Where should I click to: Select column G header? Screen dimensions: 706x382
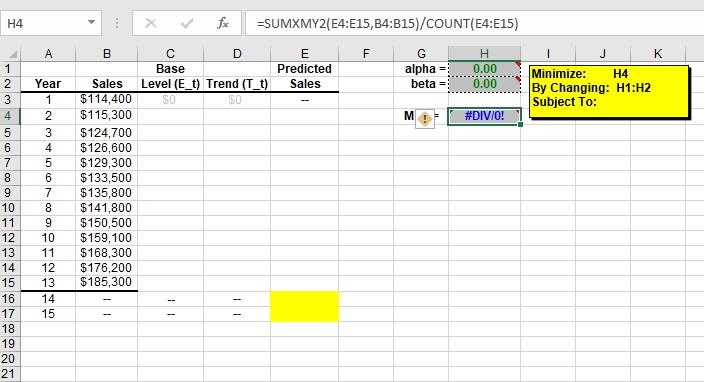(421, 54)
